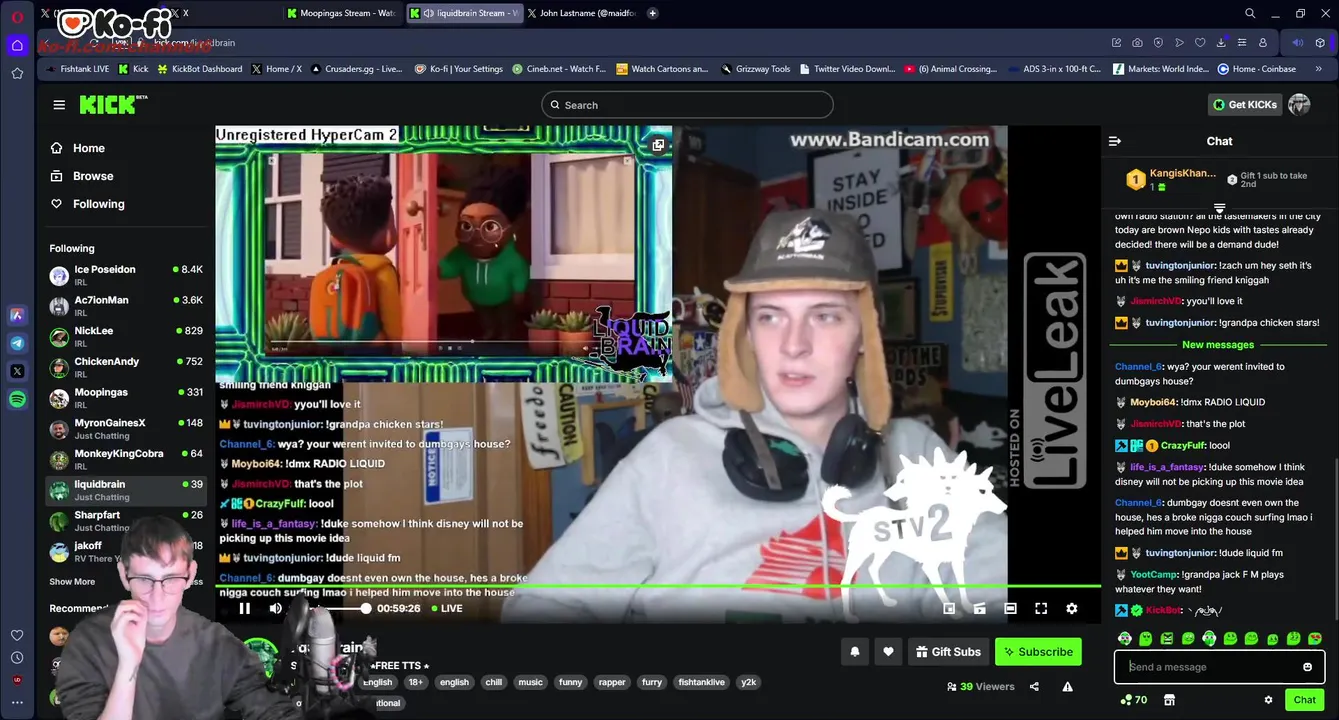The height and width of the screenshot is (720, 1339).
Task: Open Ice Poseidon's channel from Following
Action: point(126,275)
